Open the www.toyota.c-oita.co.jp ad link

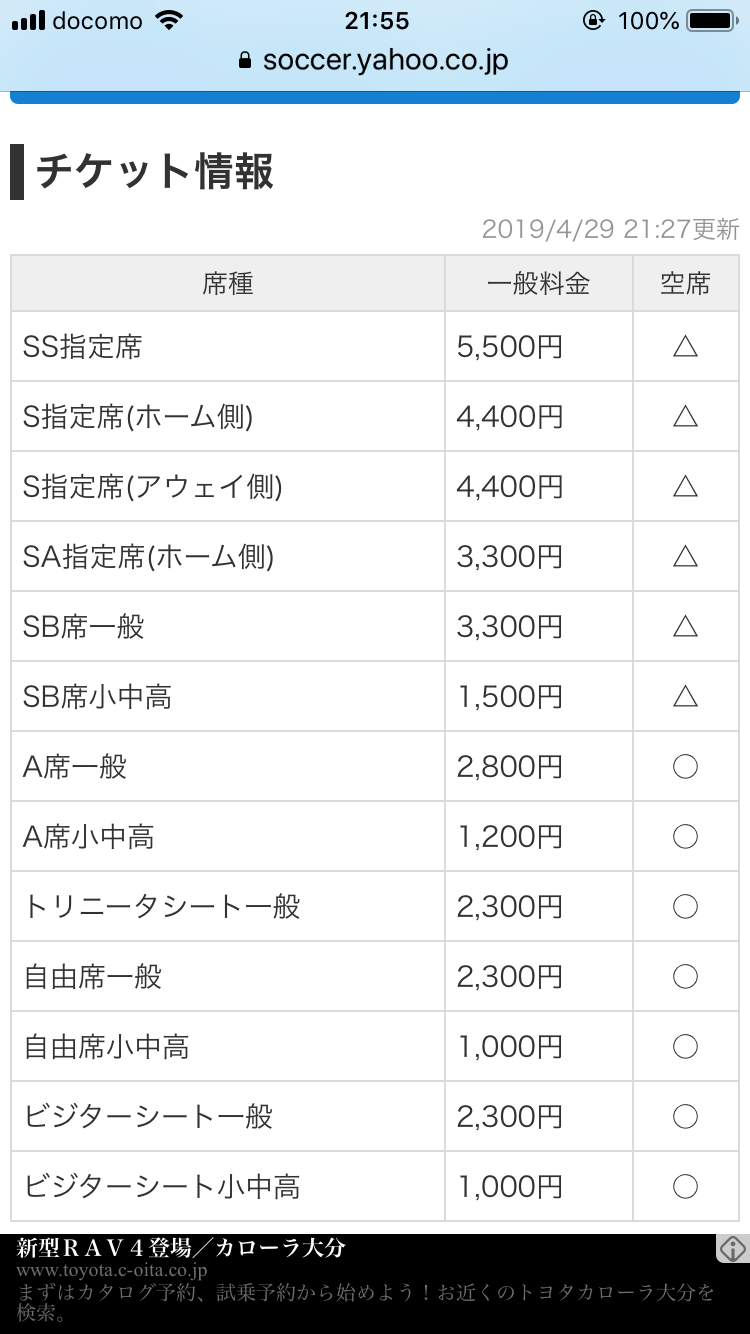coord(112,1271)
